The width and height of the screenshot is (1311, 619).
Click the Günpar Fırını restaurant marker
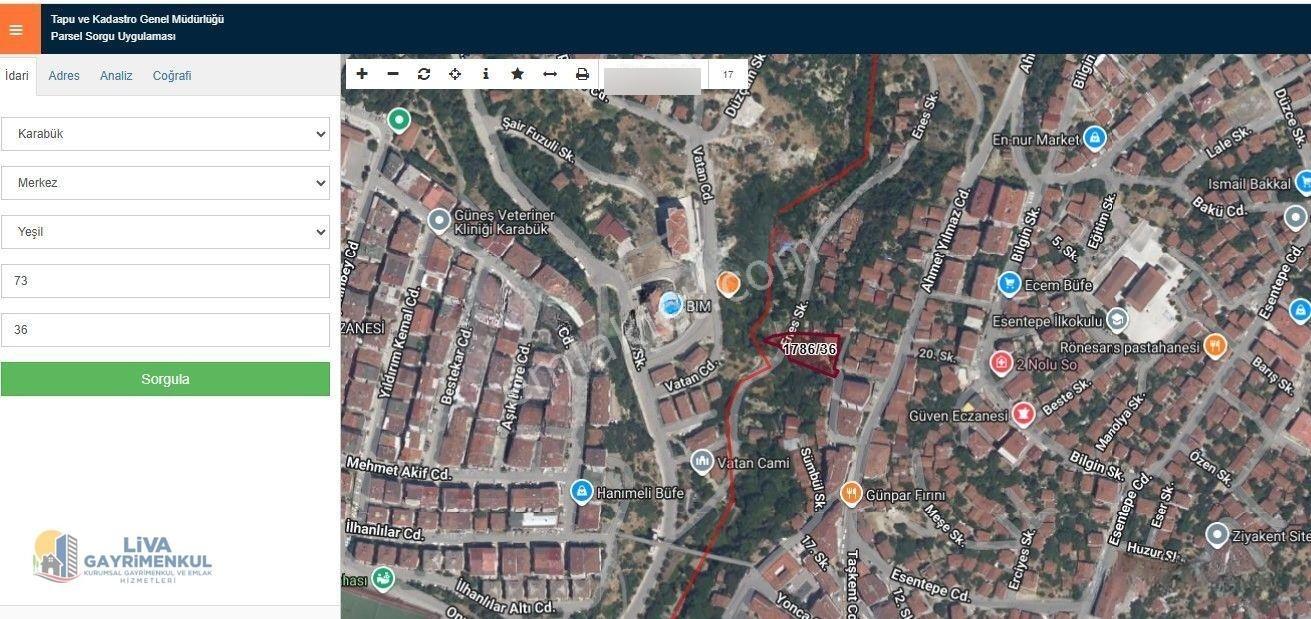pyautogui.click(x=851, y=493)
